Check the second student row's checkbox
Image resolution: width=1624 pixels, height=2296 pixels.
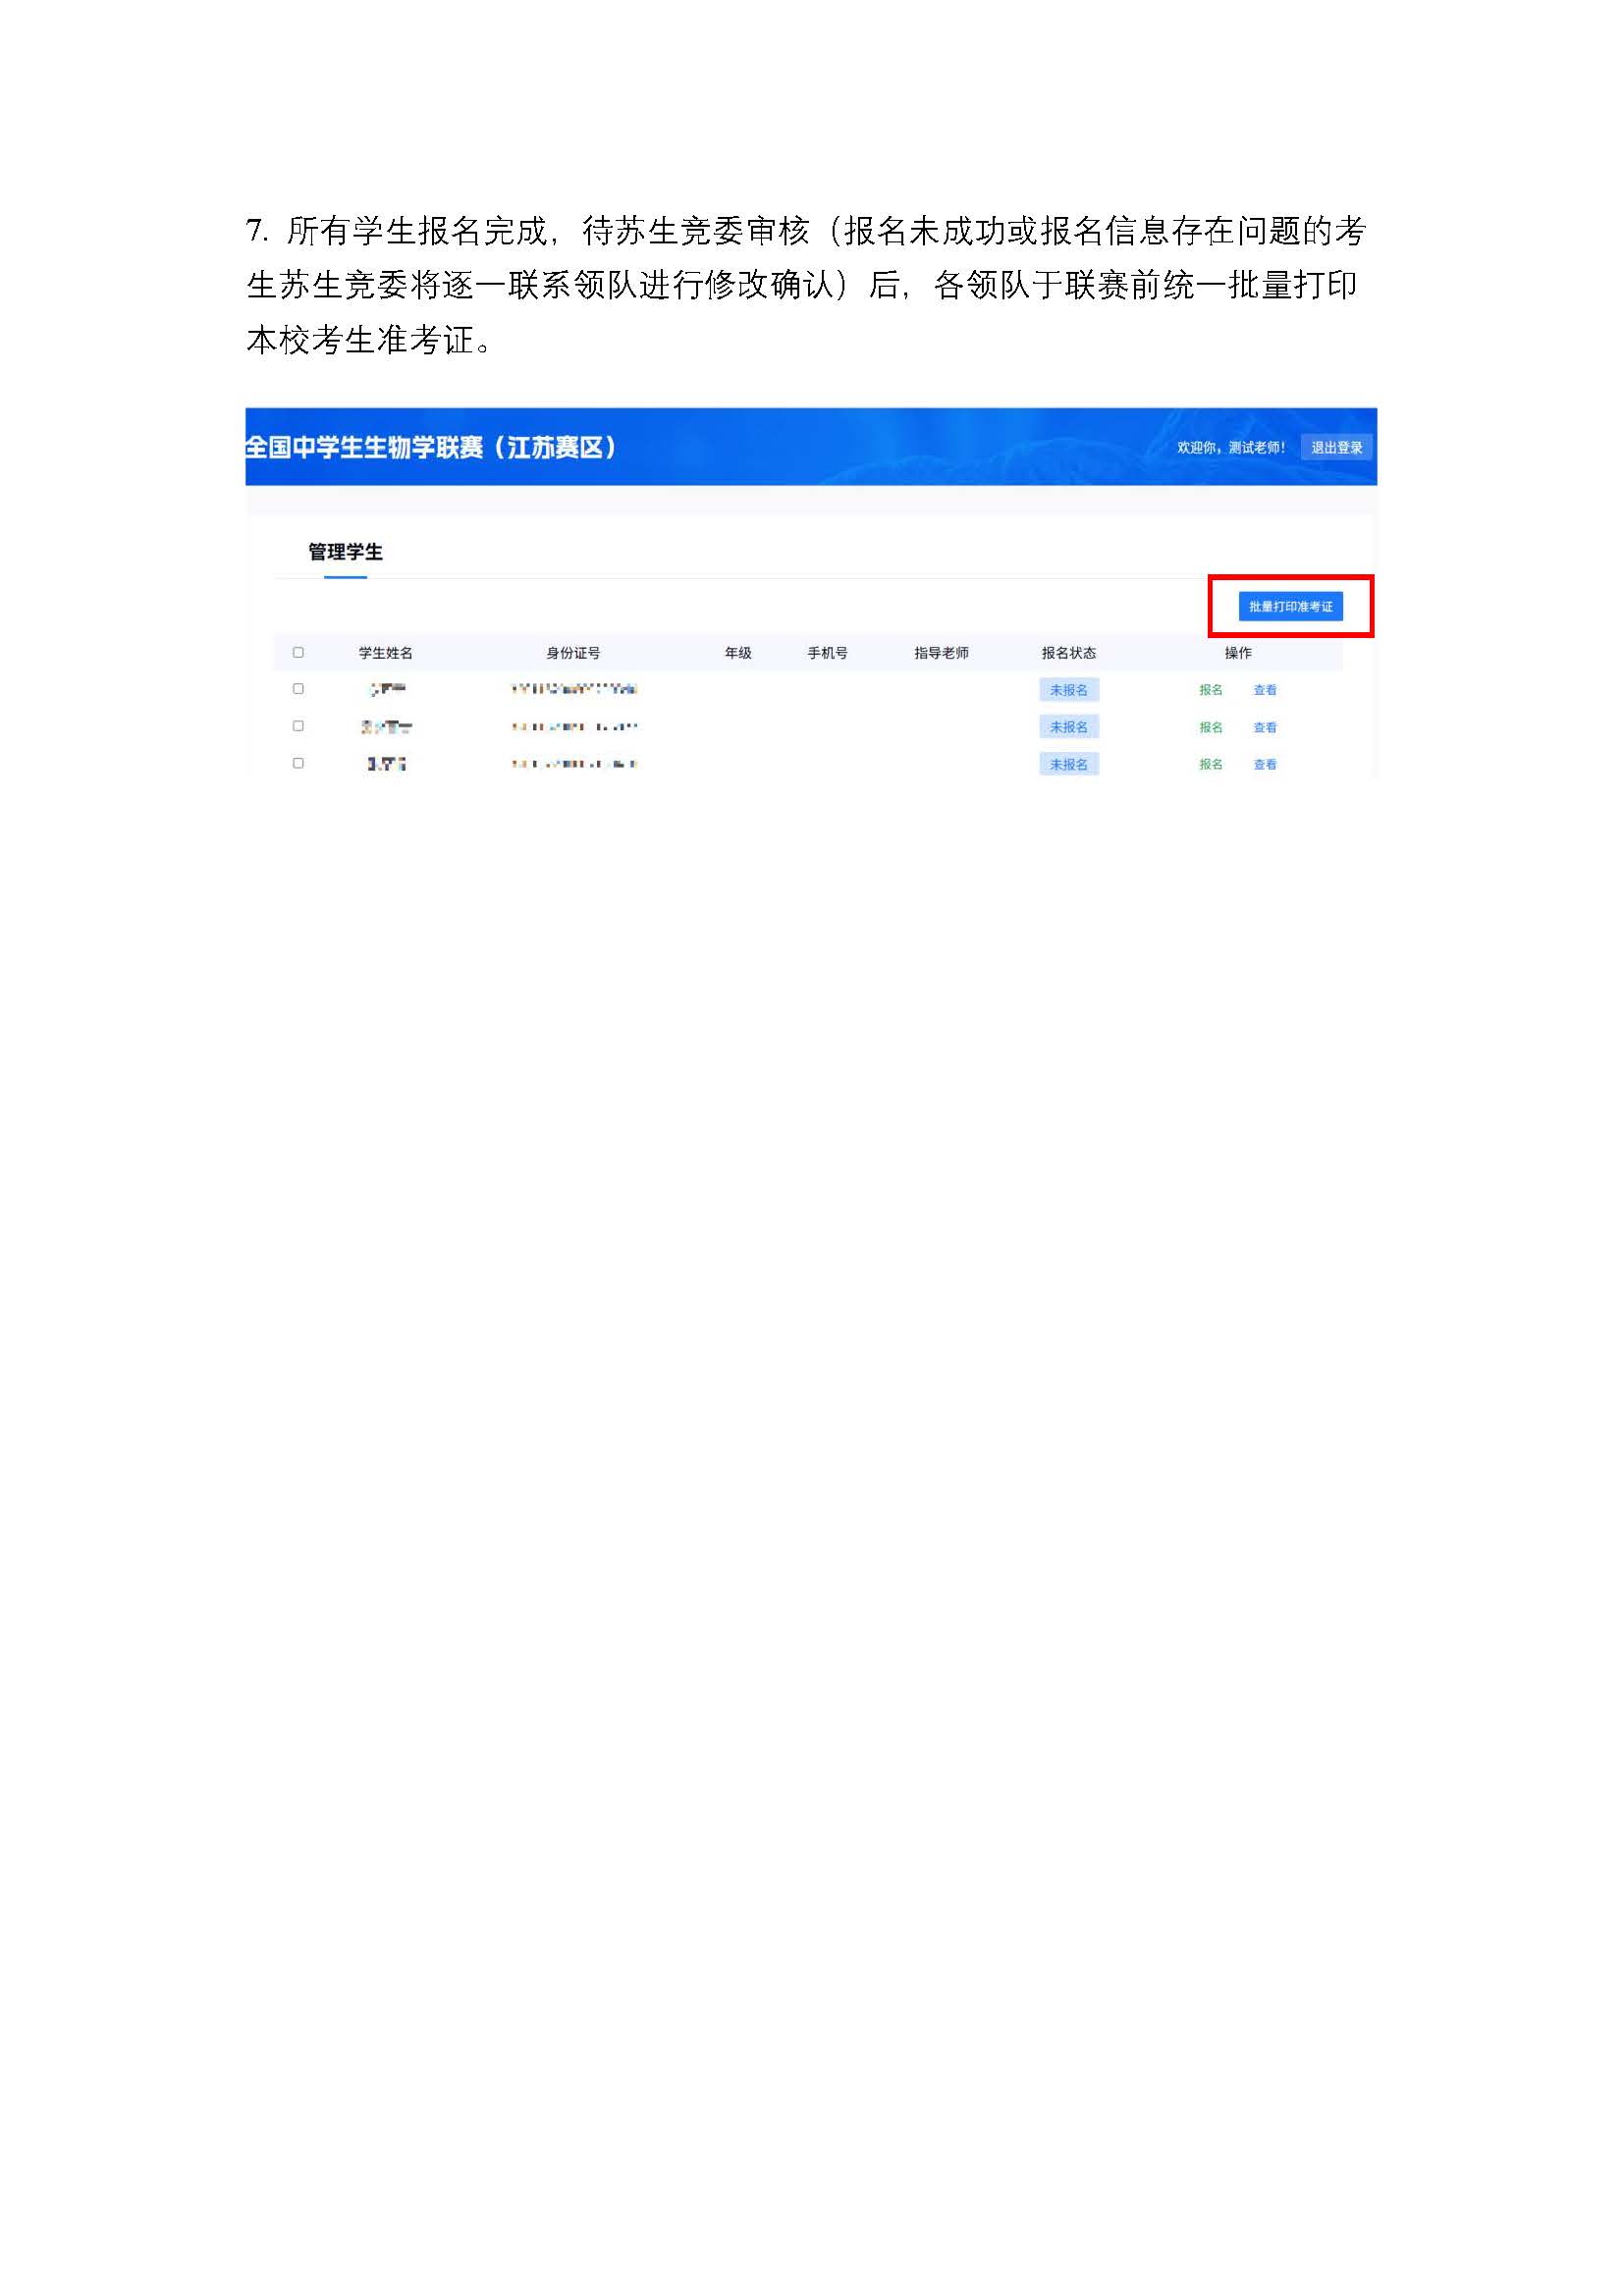[x=298, y=726]
